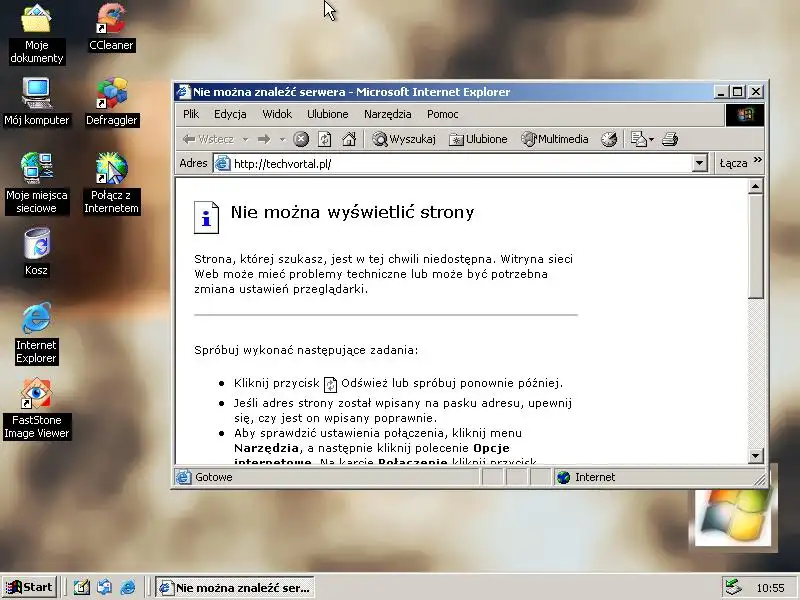800x600 pixels.
Task: Click the Łącza toolbar label
Action: [733, 163]
